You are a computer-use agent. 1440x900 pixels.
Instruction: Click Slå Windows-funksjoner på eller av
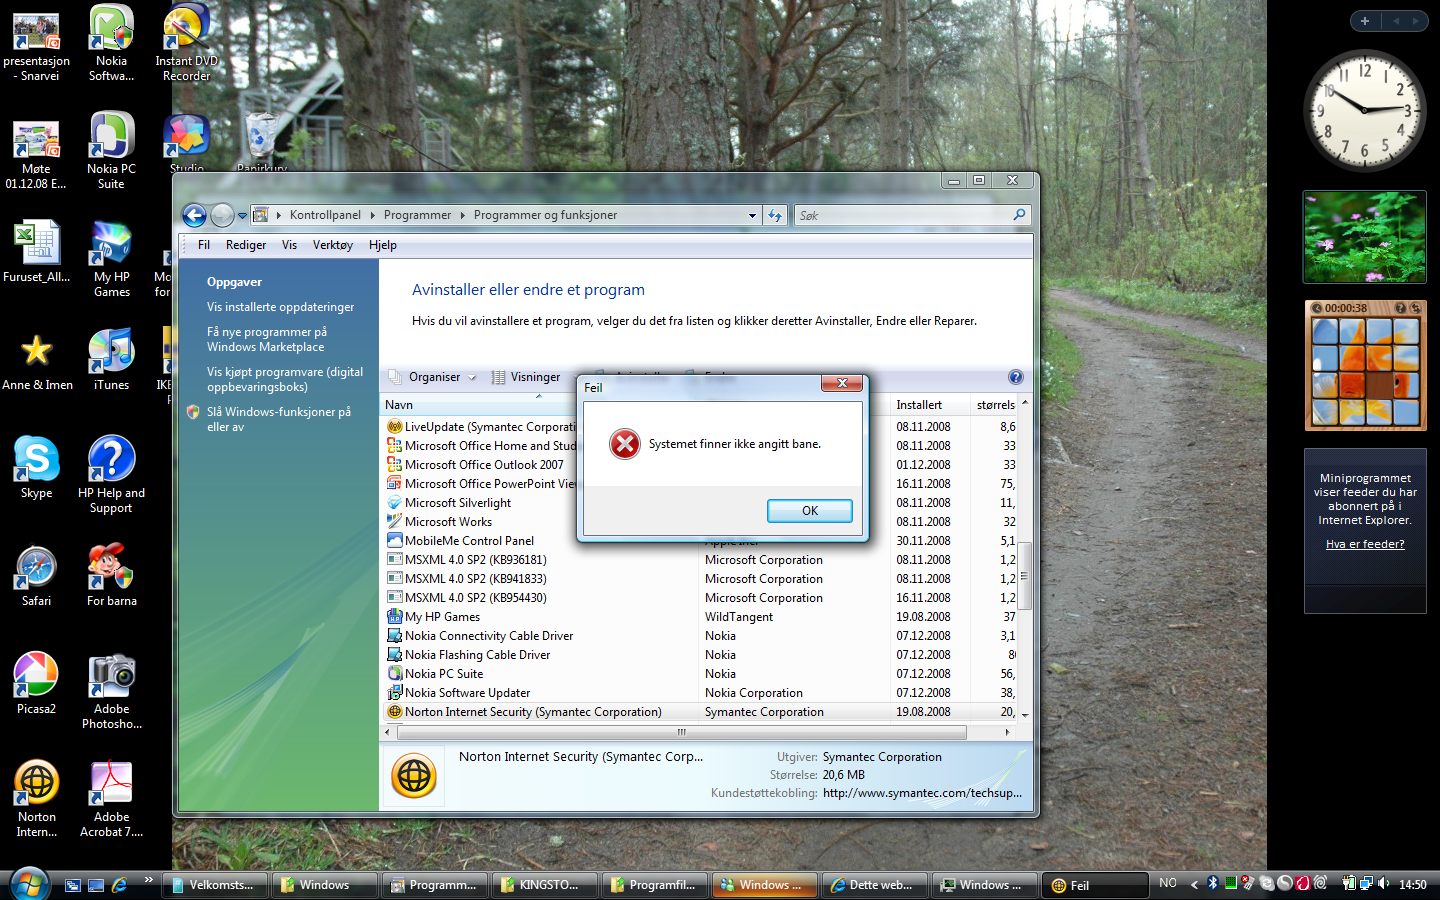[279, 419]
